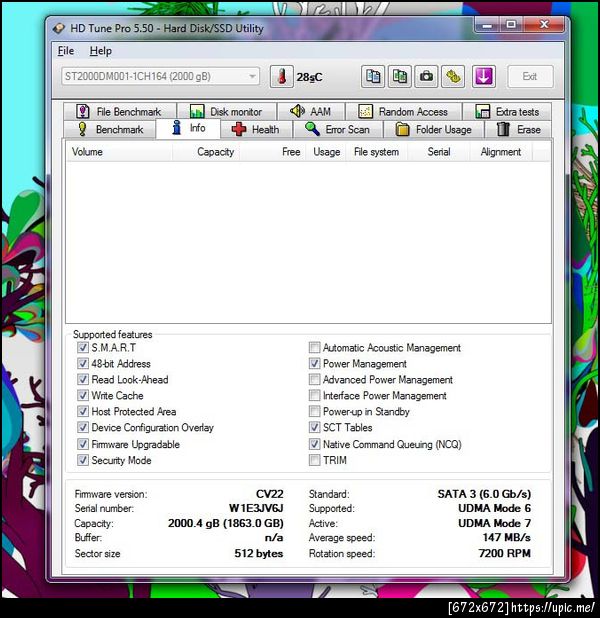The height and width of the screenshot is (618, 600).
Task: Toggle the Read Look-Ahead checkbox
Action: tap(83, 380)
